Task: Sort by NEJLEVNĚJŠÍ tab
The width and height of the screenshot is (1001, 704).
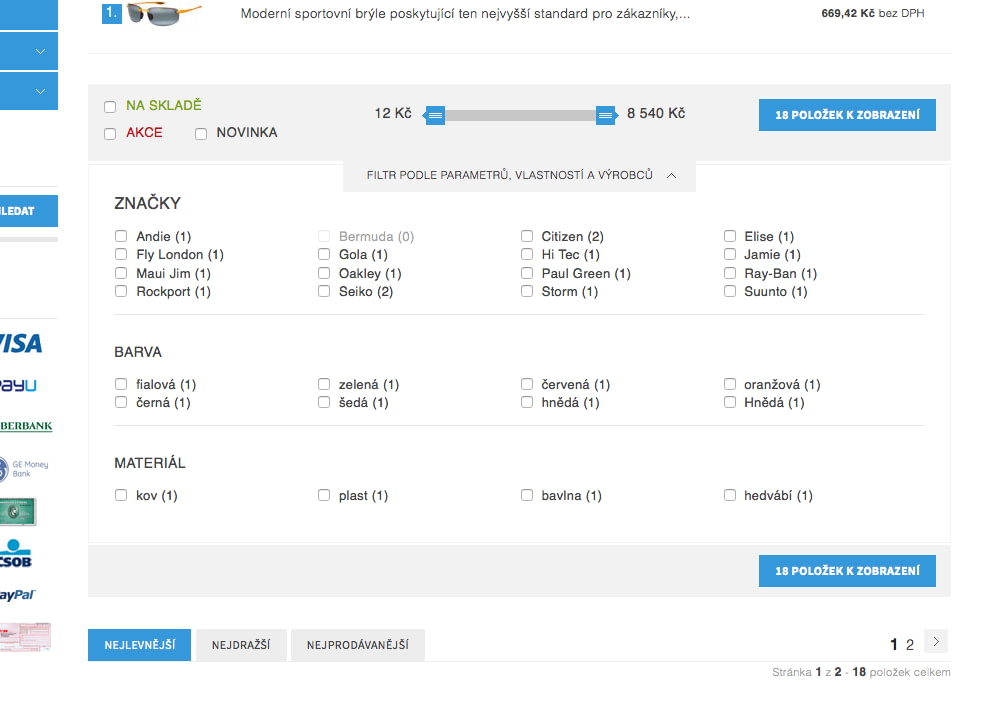Action: (x=139, y=645)
